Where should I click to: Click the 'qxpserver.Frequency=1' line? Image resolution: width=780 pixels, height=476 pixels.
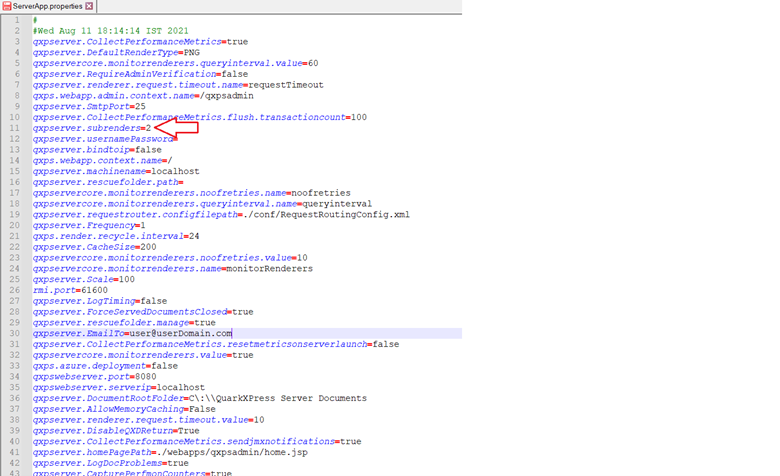(x=89, y=225)
